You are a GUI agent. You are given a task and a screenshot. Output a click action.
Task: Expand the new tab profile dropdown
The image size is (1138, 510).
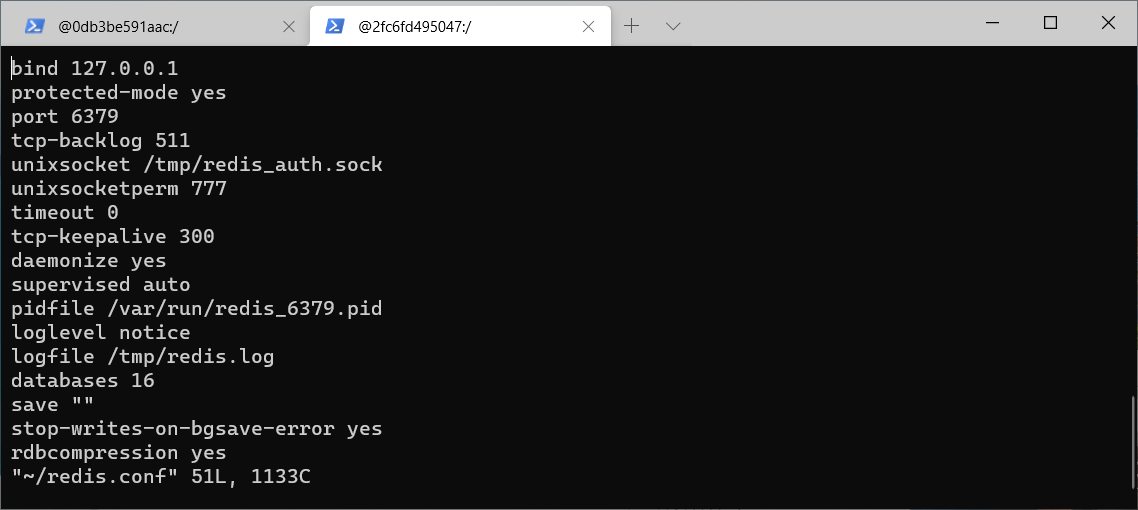[x=673, y=26]
